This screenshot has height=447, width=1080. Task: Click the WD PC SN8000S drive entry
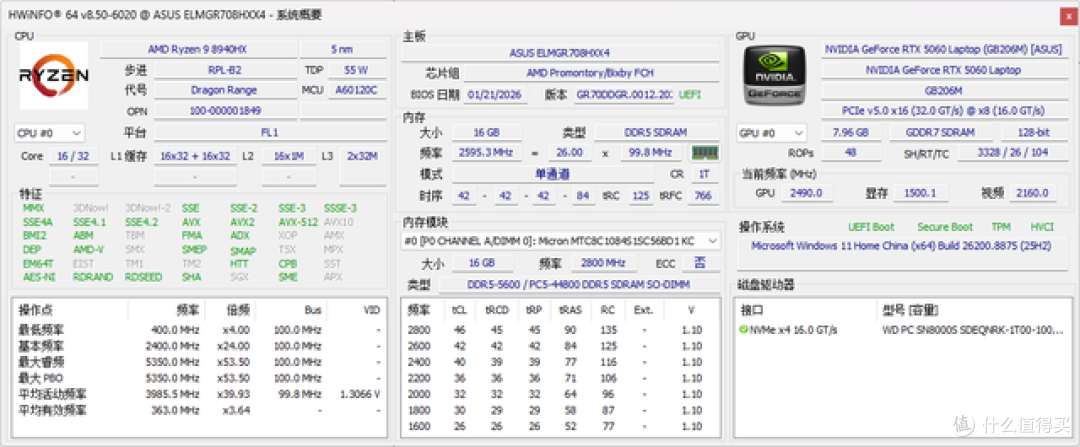pyautogui.click(x=973, y=330)
